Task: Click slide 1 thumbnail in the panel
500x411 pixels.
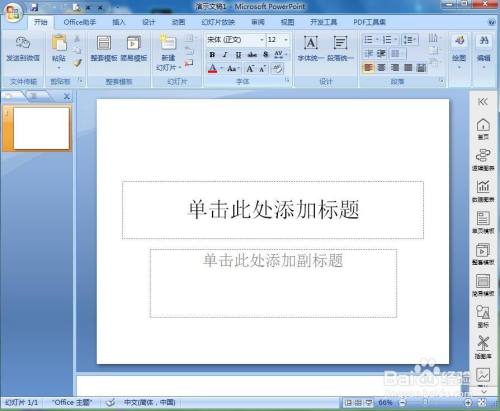Action: [41, 128]
